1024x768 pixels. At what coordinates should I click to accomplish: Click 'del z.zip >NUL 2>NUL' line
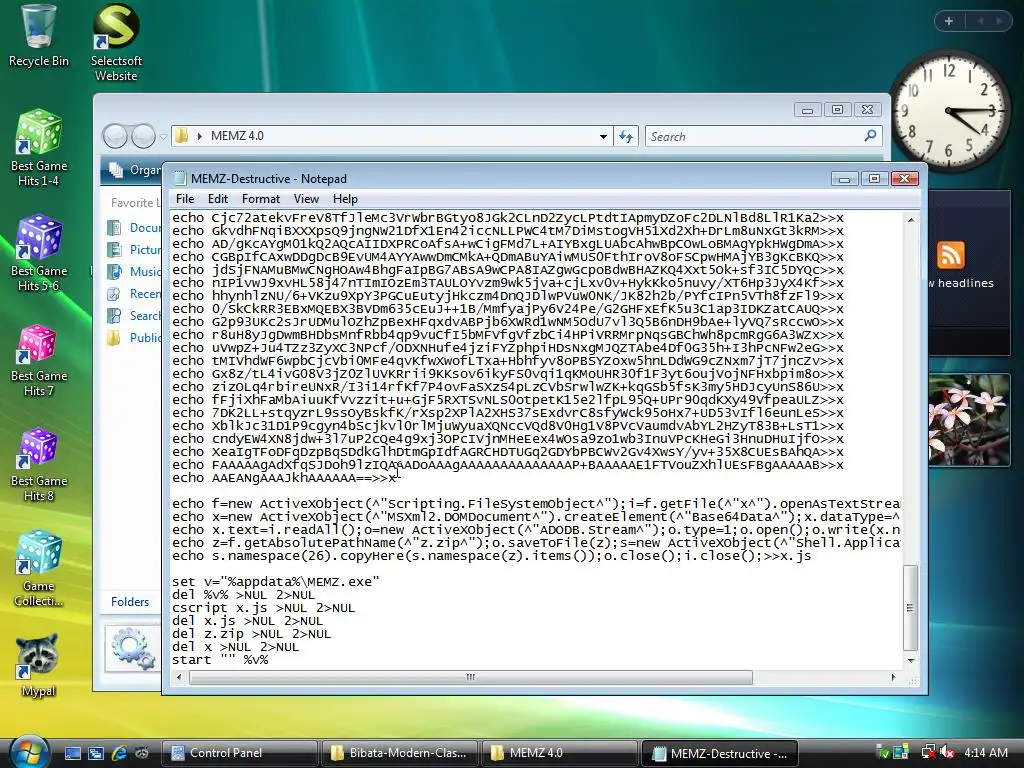pos(251,633)
